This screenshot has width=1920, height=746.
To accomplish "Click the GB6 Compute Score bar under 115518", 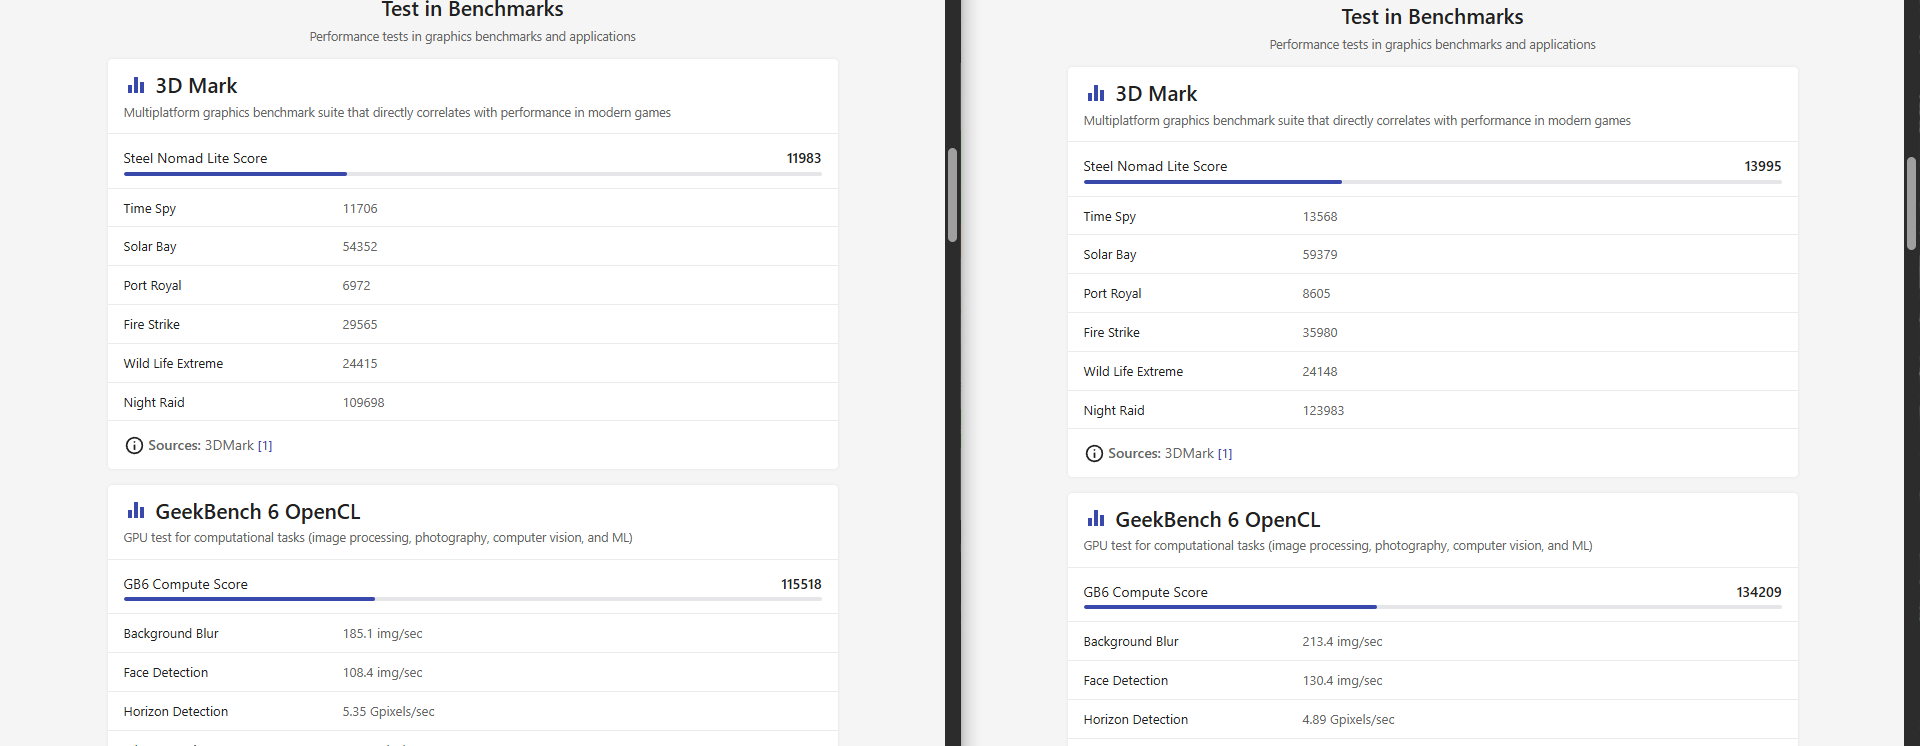I will click(x=473, y=599).
